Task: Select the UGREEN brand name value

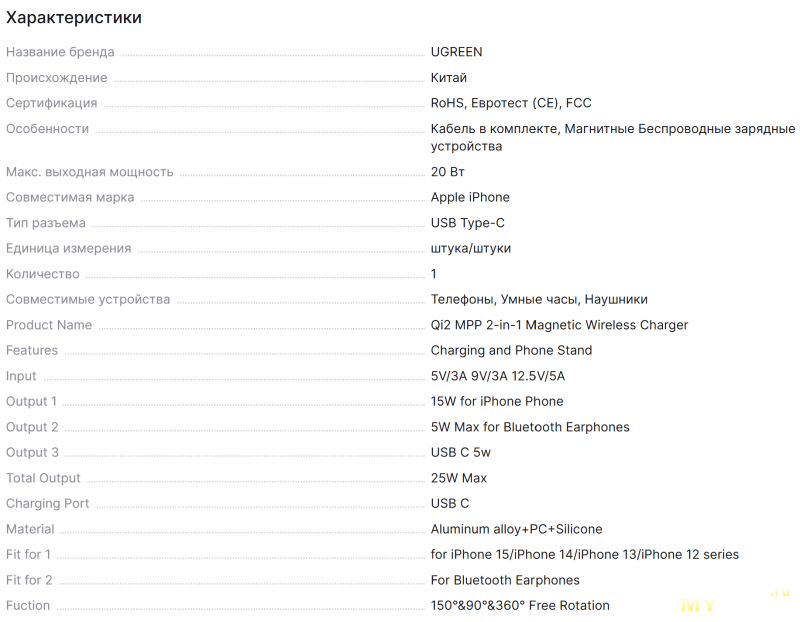Action: (x=456, y=52)
